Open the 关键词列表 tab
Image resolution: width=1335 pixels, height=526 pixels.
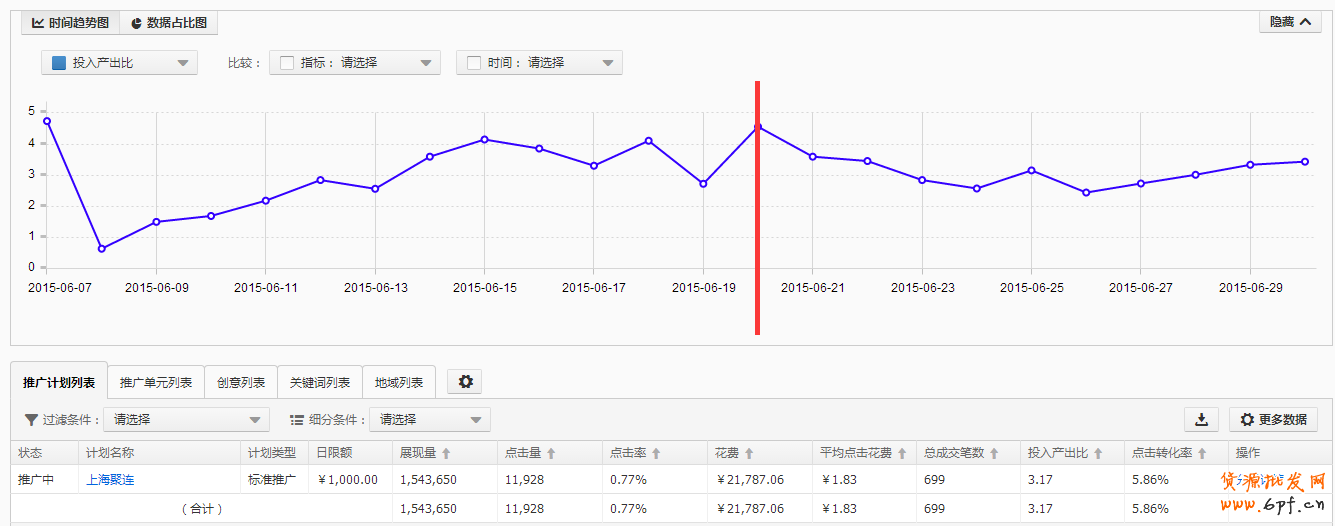coord(320,382)
